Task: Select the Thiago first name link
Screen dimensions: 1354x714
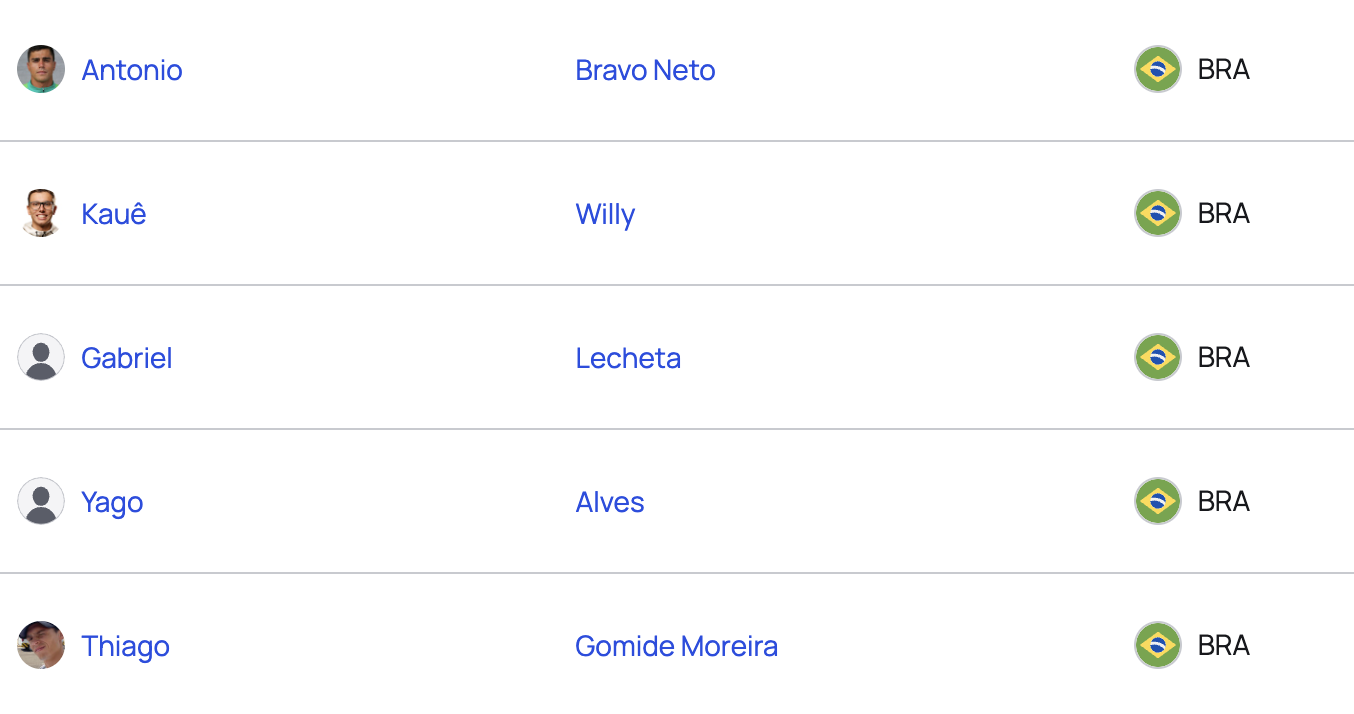Action: (x=126, y=647)
